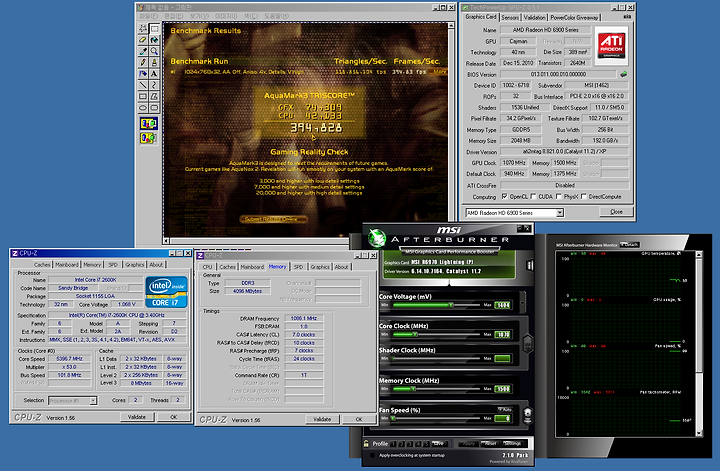Click the Core Clock slider handle
This screenshot has height=471, width=720.
(x=415, y=334)
